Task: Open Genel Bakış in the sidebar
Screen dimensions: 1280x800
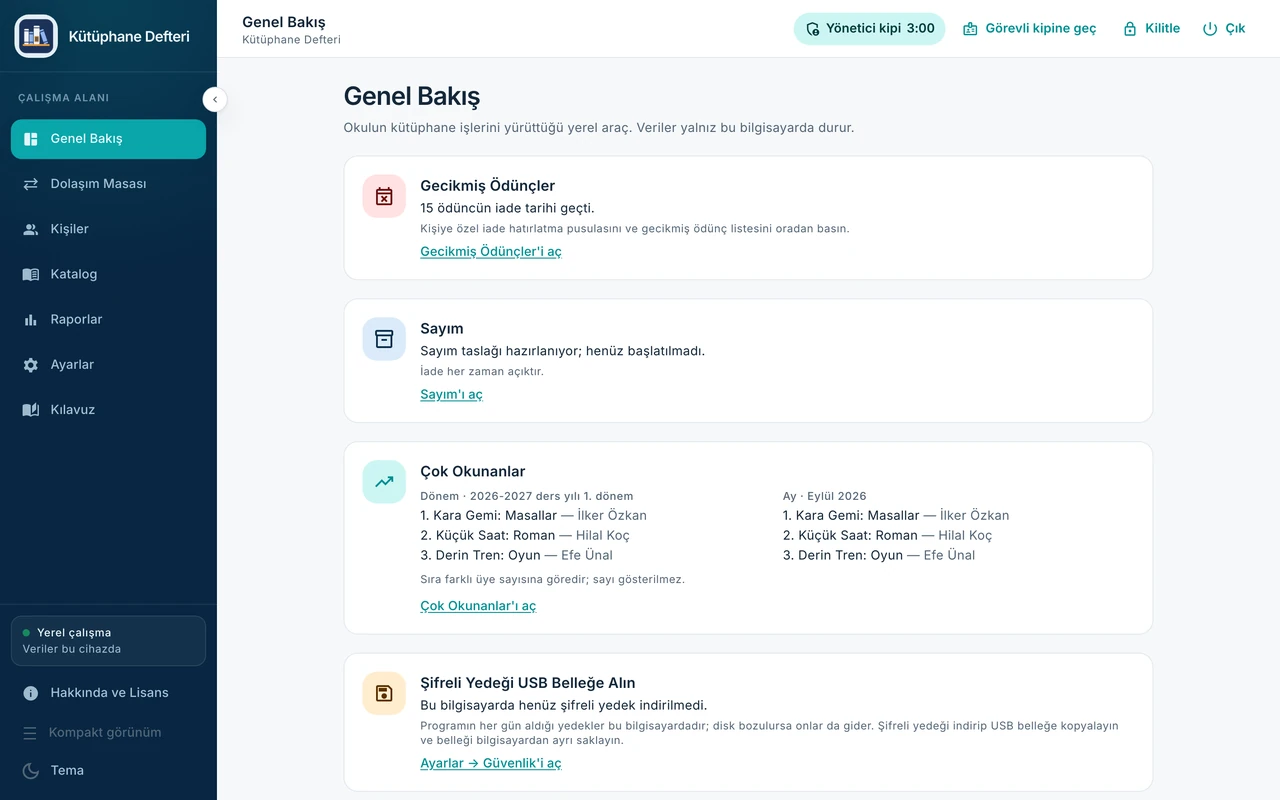Action: click(x=108, y=139)
